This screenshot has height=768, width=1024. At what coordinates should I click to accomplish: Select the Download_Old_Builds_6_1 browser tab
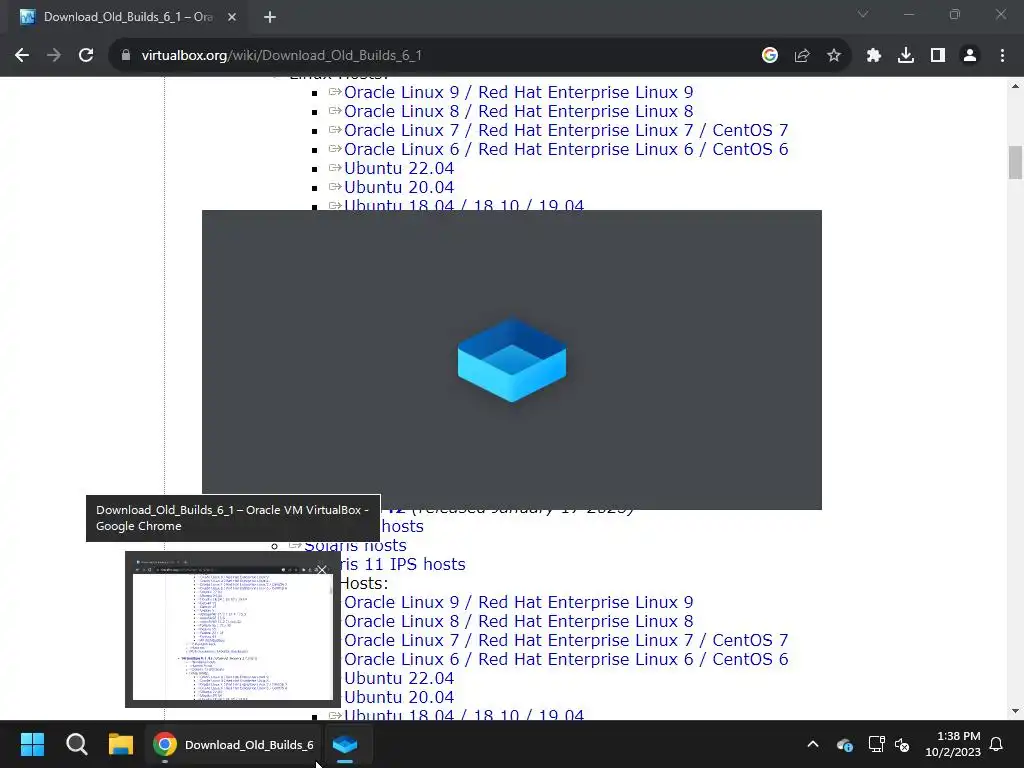coord(128,18)
